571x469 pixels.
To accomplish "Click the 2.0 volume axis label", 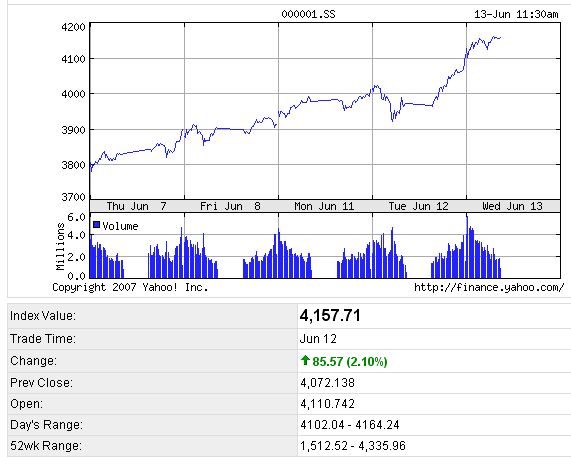I will [x=76, y=257].
